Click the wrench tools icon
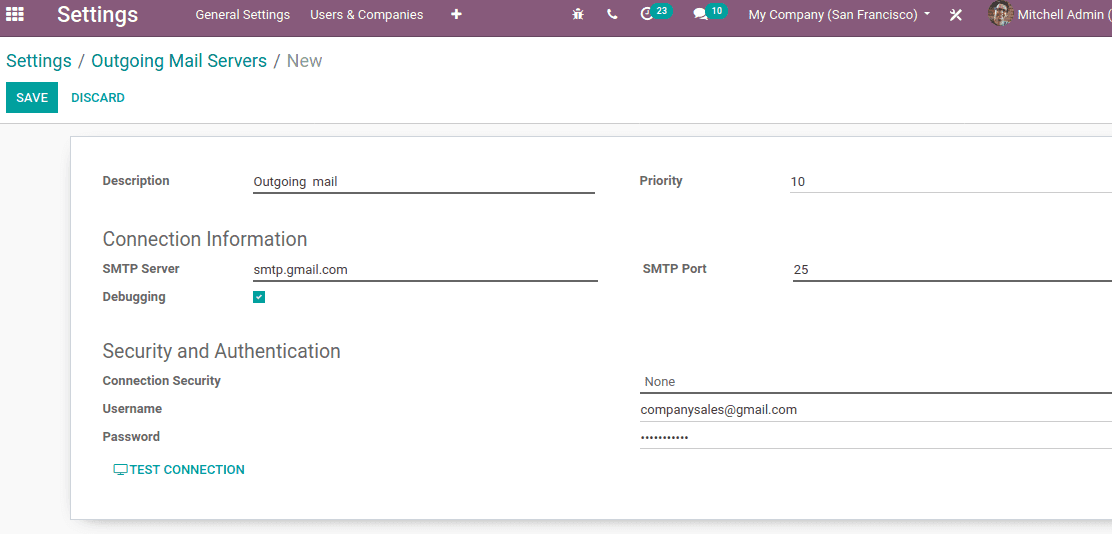Screen dimensions: 1112x534 [x=955, y=14]
